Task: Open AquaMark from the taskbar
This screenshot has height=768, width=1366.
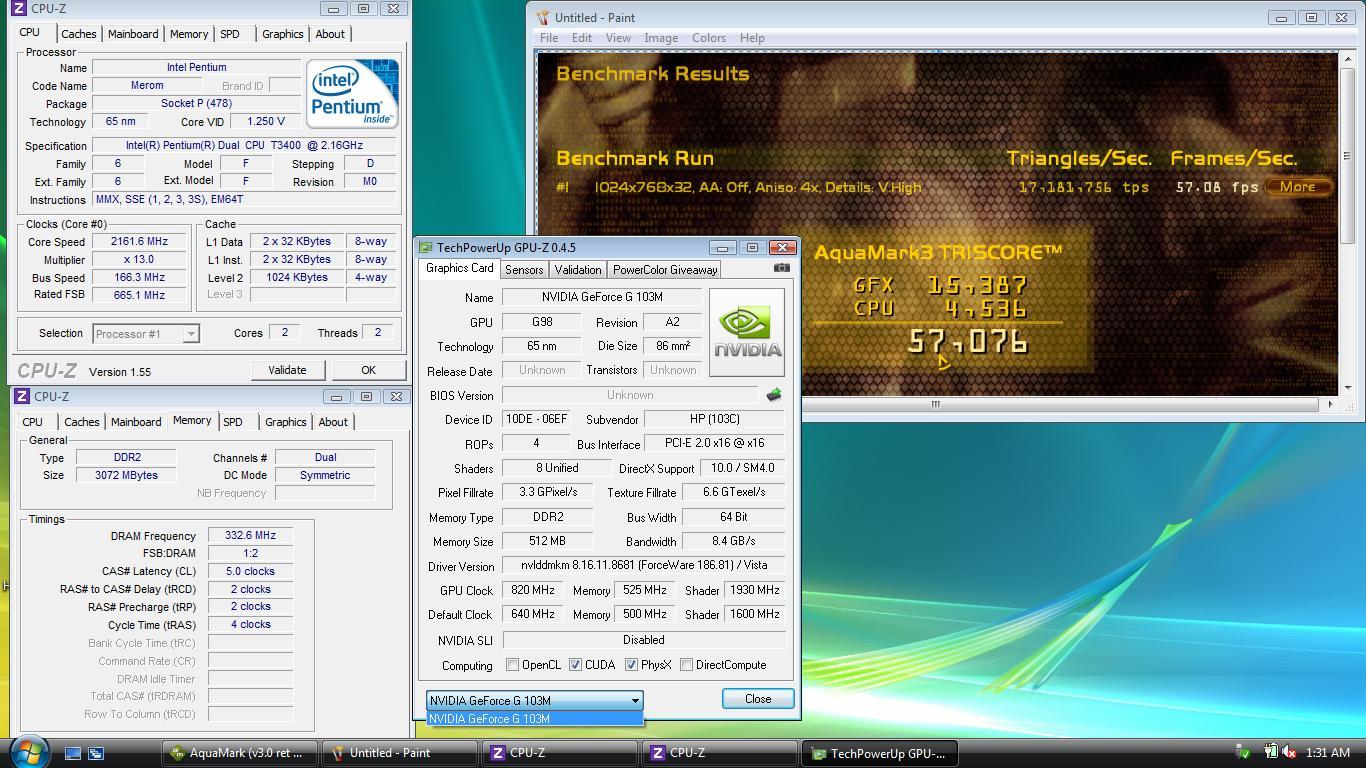Action: coord(239,753)
